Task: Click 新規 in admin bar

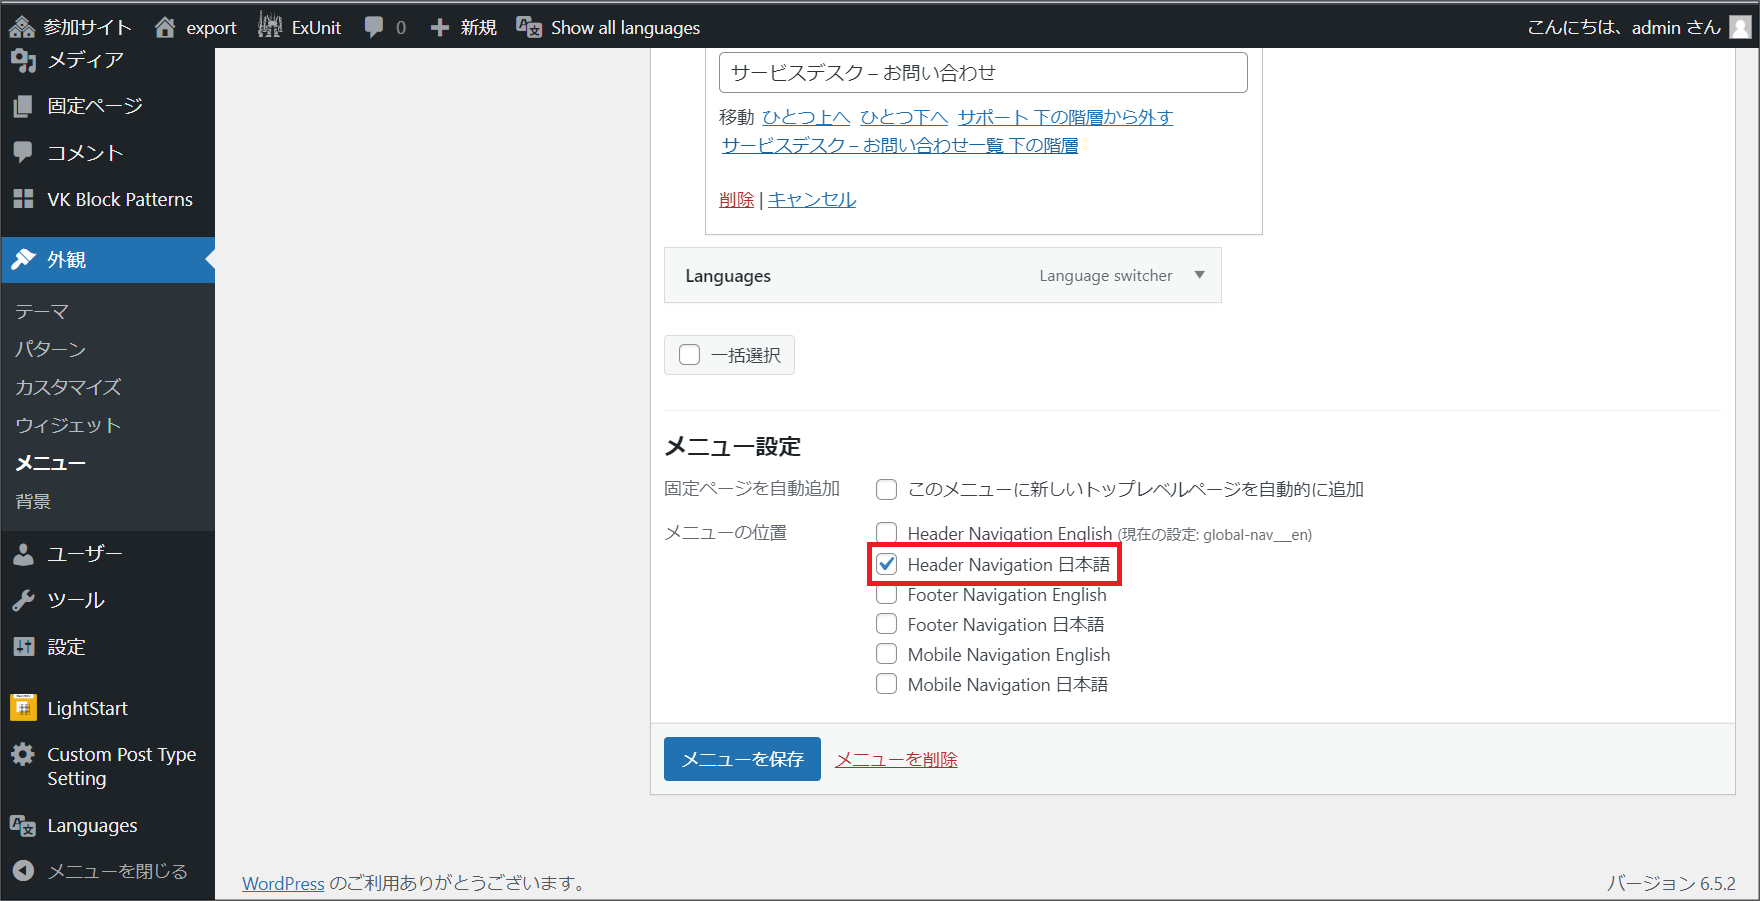Action: [x=478, y=27]
